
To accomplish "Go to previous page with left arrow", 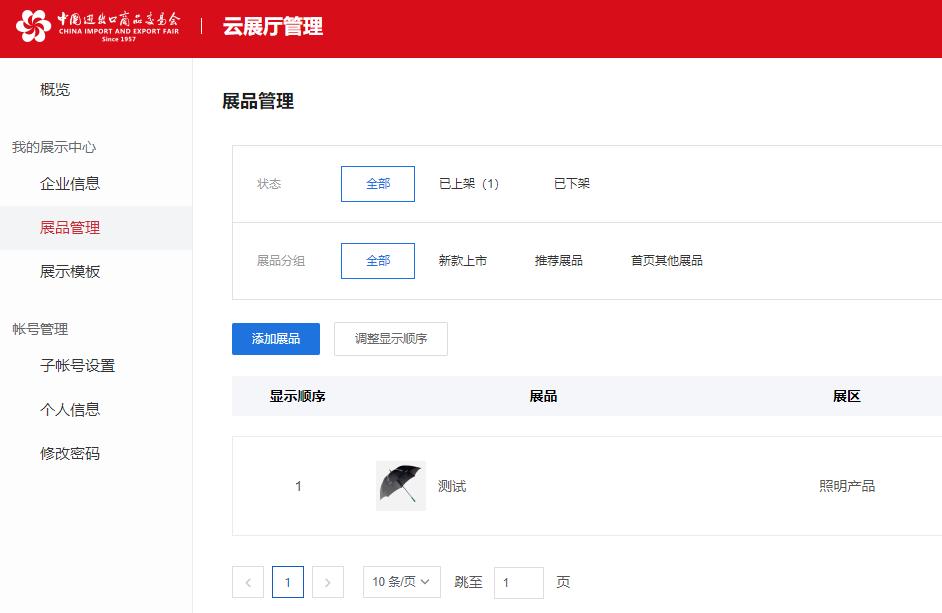I will pos(248,582).
